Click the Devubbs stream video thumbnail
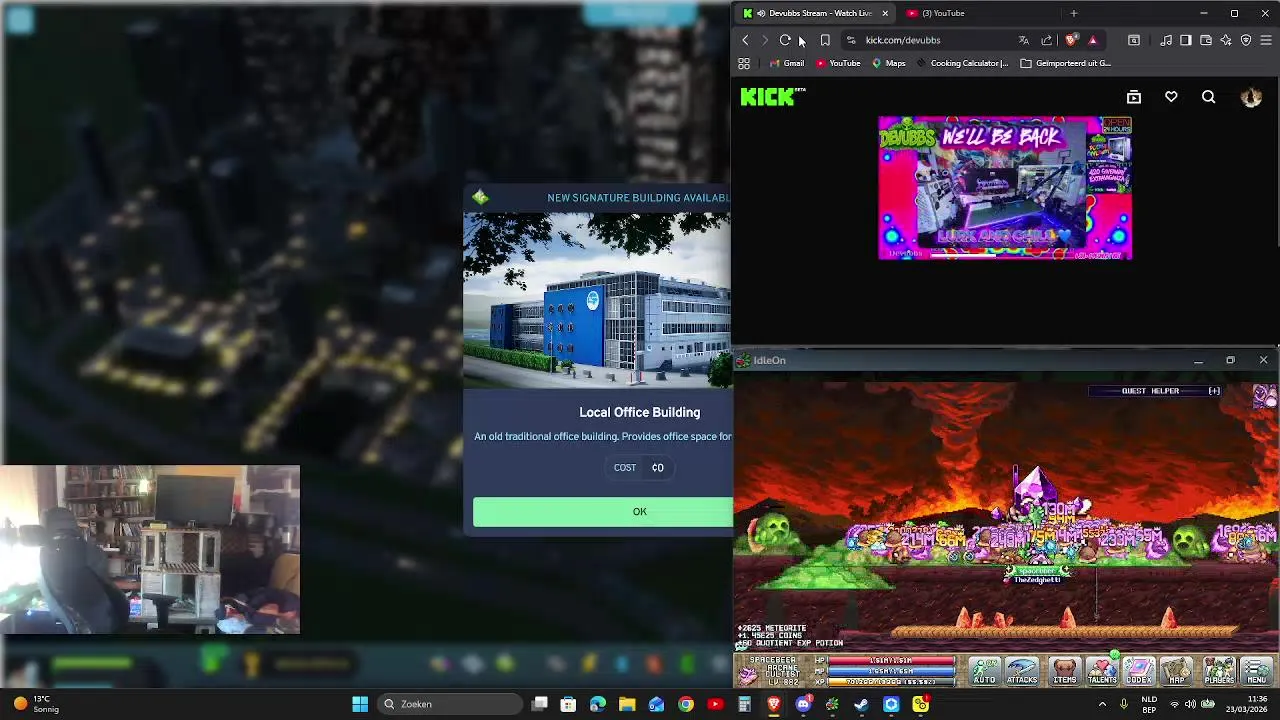This screenshot has height=720, width=1280. (1005, 188)
